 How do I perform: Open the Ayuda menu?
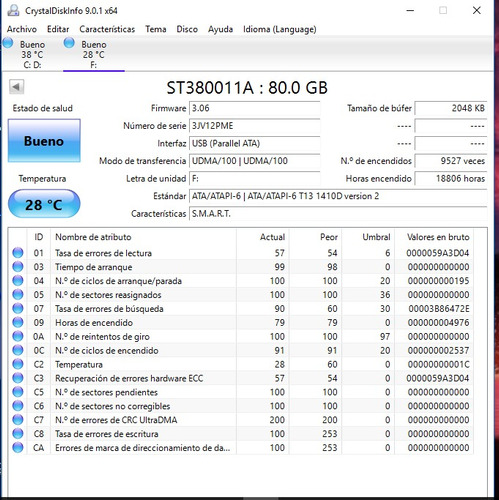(220, 29)
